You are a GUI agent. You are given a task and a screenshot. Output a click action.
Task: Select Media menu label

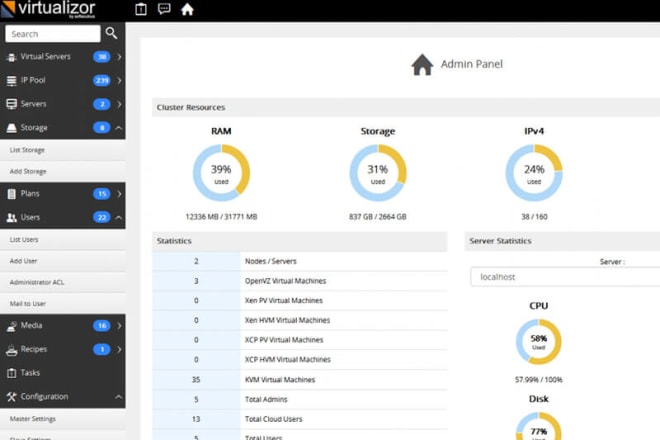(31, 325)
